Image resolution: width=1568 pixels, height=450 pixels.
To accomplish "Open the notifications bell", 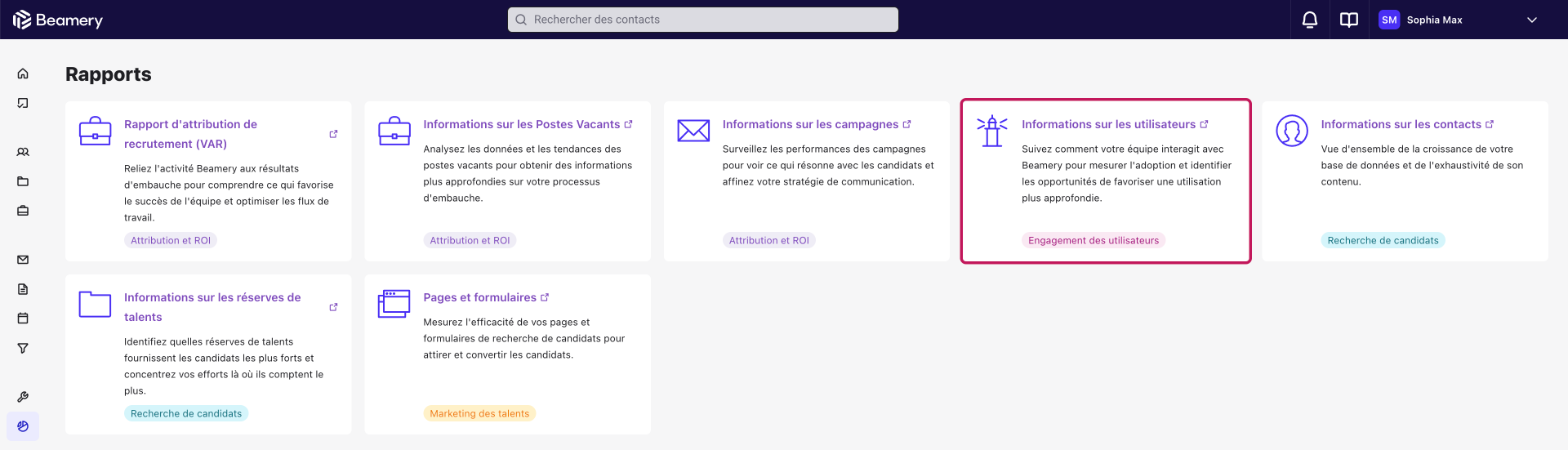I will point(1309,20).
